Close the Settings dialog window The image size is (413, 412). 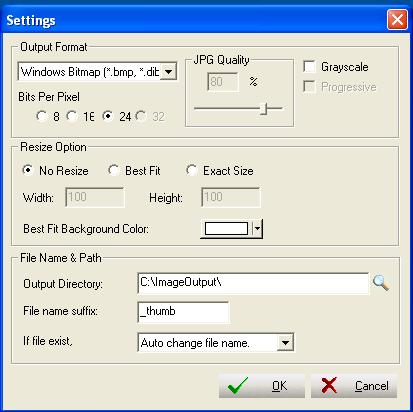pyautogui.click(x=397, y=20)
